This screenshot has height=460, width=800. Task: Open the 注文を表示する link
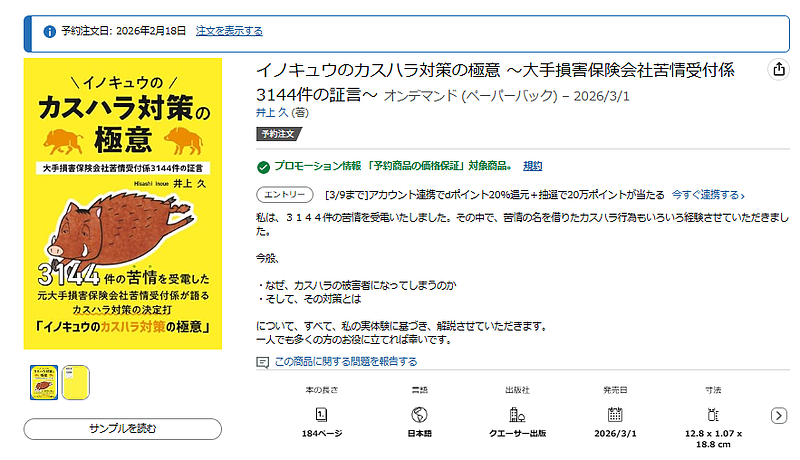[x=229, y=31]
